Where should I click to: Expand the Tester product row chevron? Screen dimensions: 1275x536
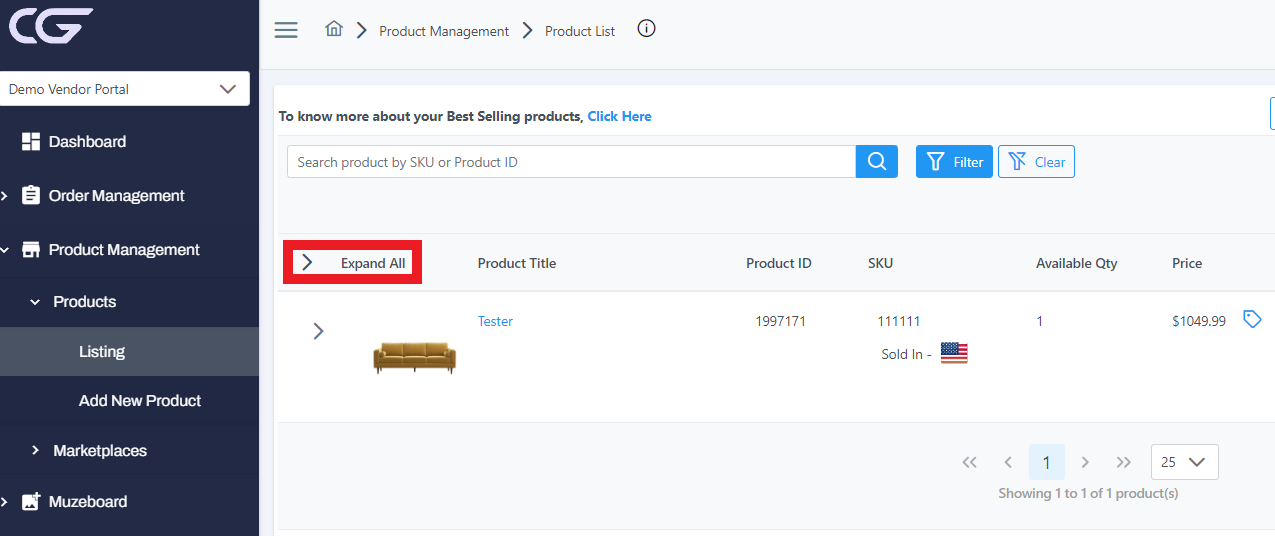(318, 331)
